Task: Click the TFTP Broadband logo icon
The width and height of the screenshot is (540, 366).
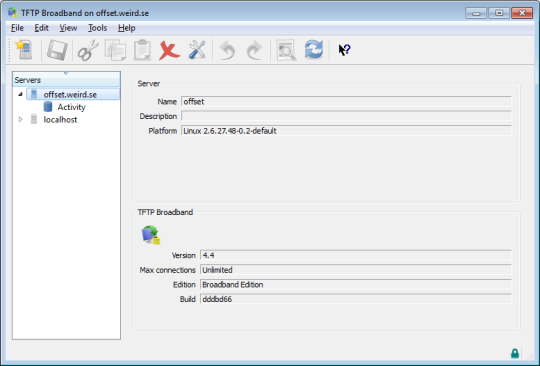Action: pyautogui.click(x=151, y=235)
